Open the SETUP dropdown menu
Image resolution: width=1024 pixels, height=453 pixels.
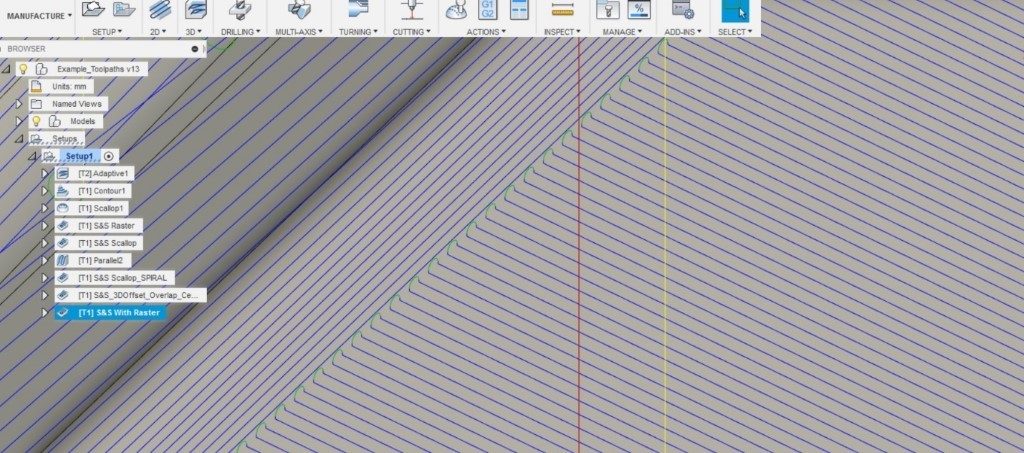[107, 31]
